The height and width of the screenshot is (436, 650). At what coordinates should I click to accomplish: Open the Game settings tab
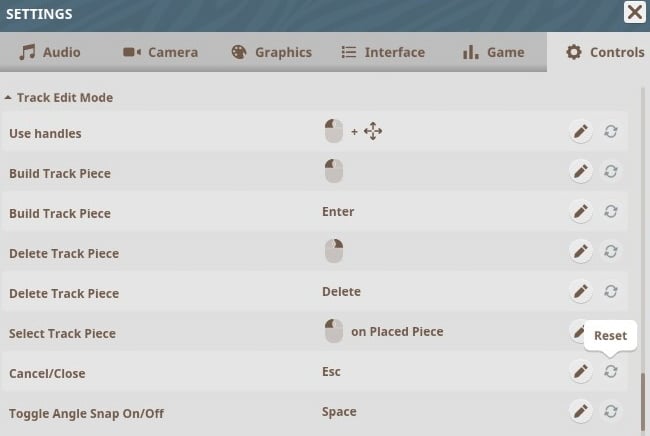point(493,52)
